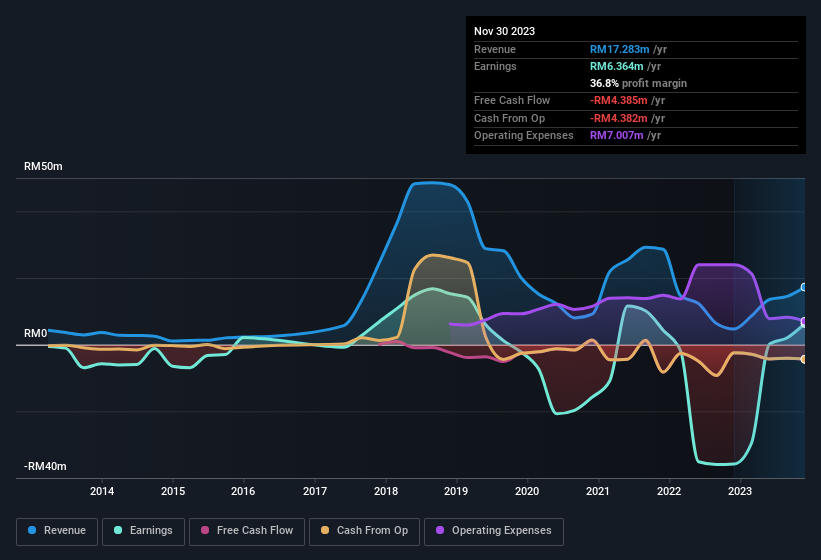Click the Operating Expenses label in tooltip
Viewport: 821px width, 560px height.
pos(524,135)
